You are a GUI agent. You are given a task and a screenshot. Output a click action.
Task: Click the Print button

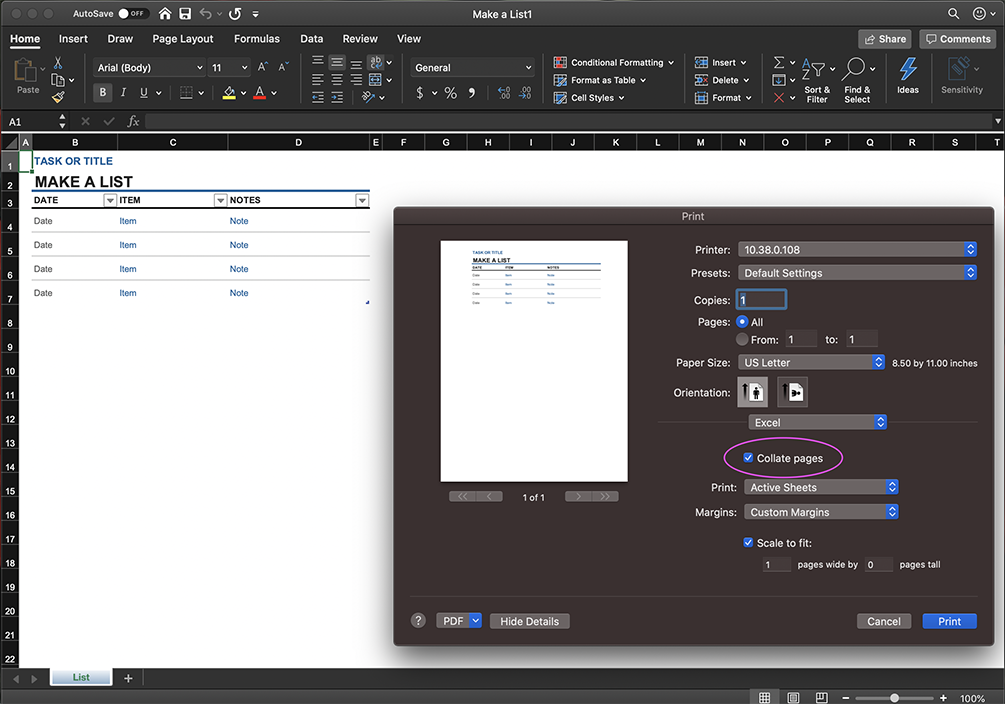click(x=949, y=621)
